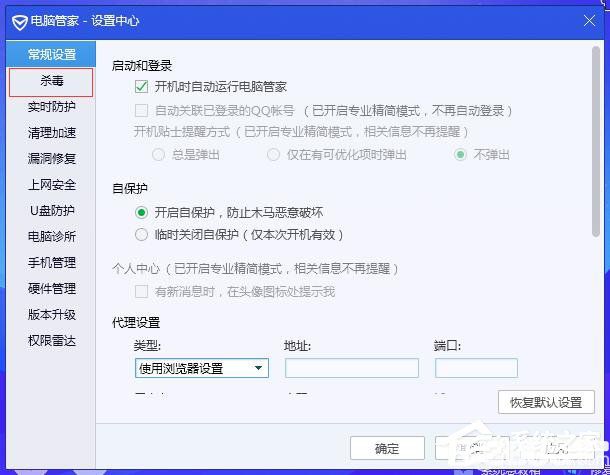Open 上网安全 settings
The image size is (610, 475).
pyautogui.click(x=51, y=185)
